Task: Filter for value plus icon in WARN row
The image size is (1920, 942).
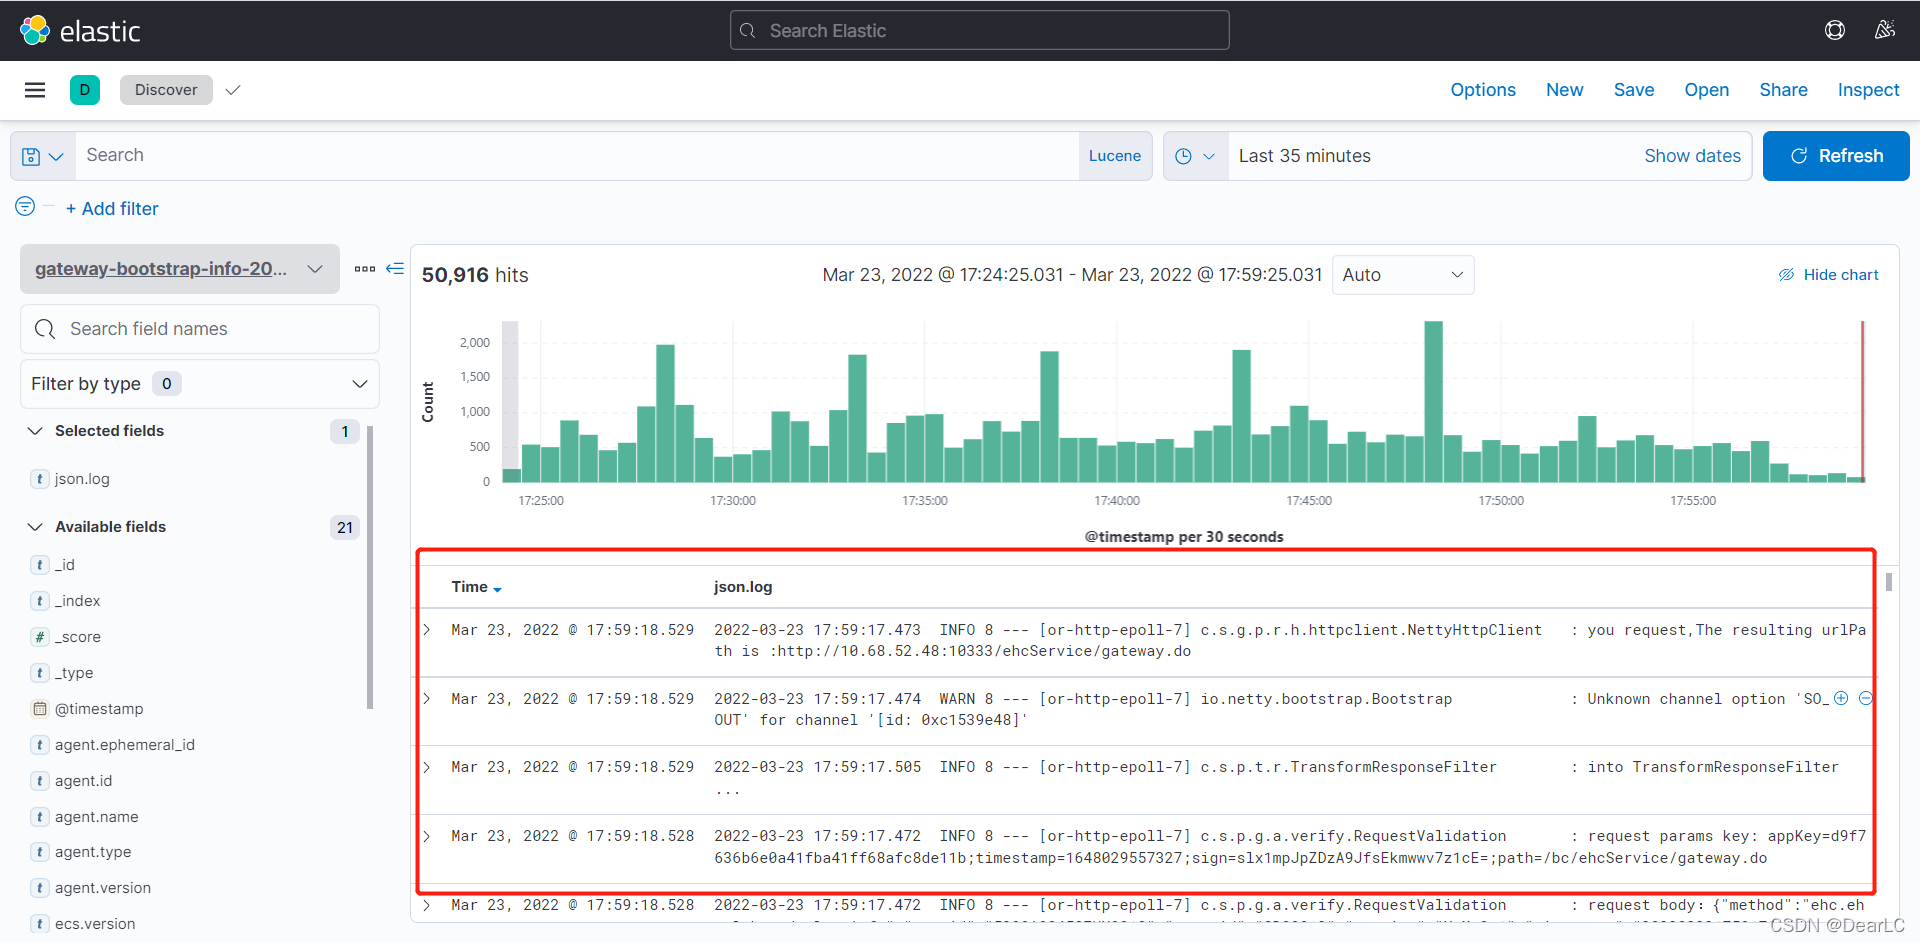Action: click(1841, 698)
